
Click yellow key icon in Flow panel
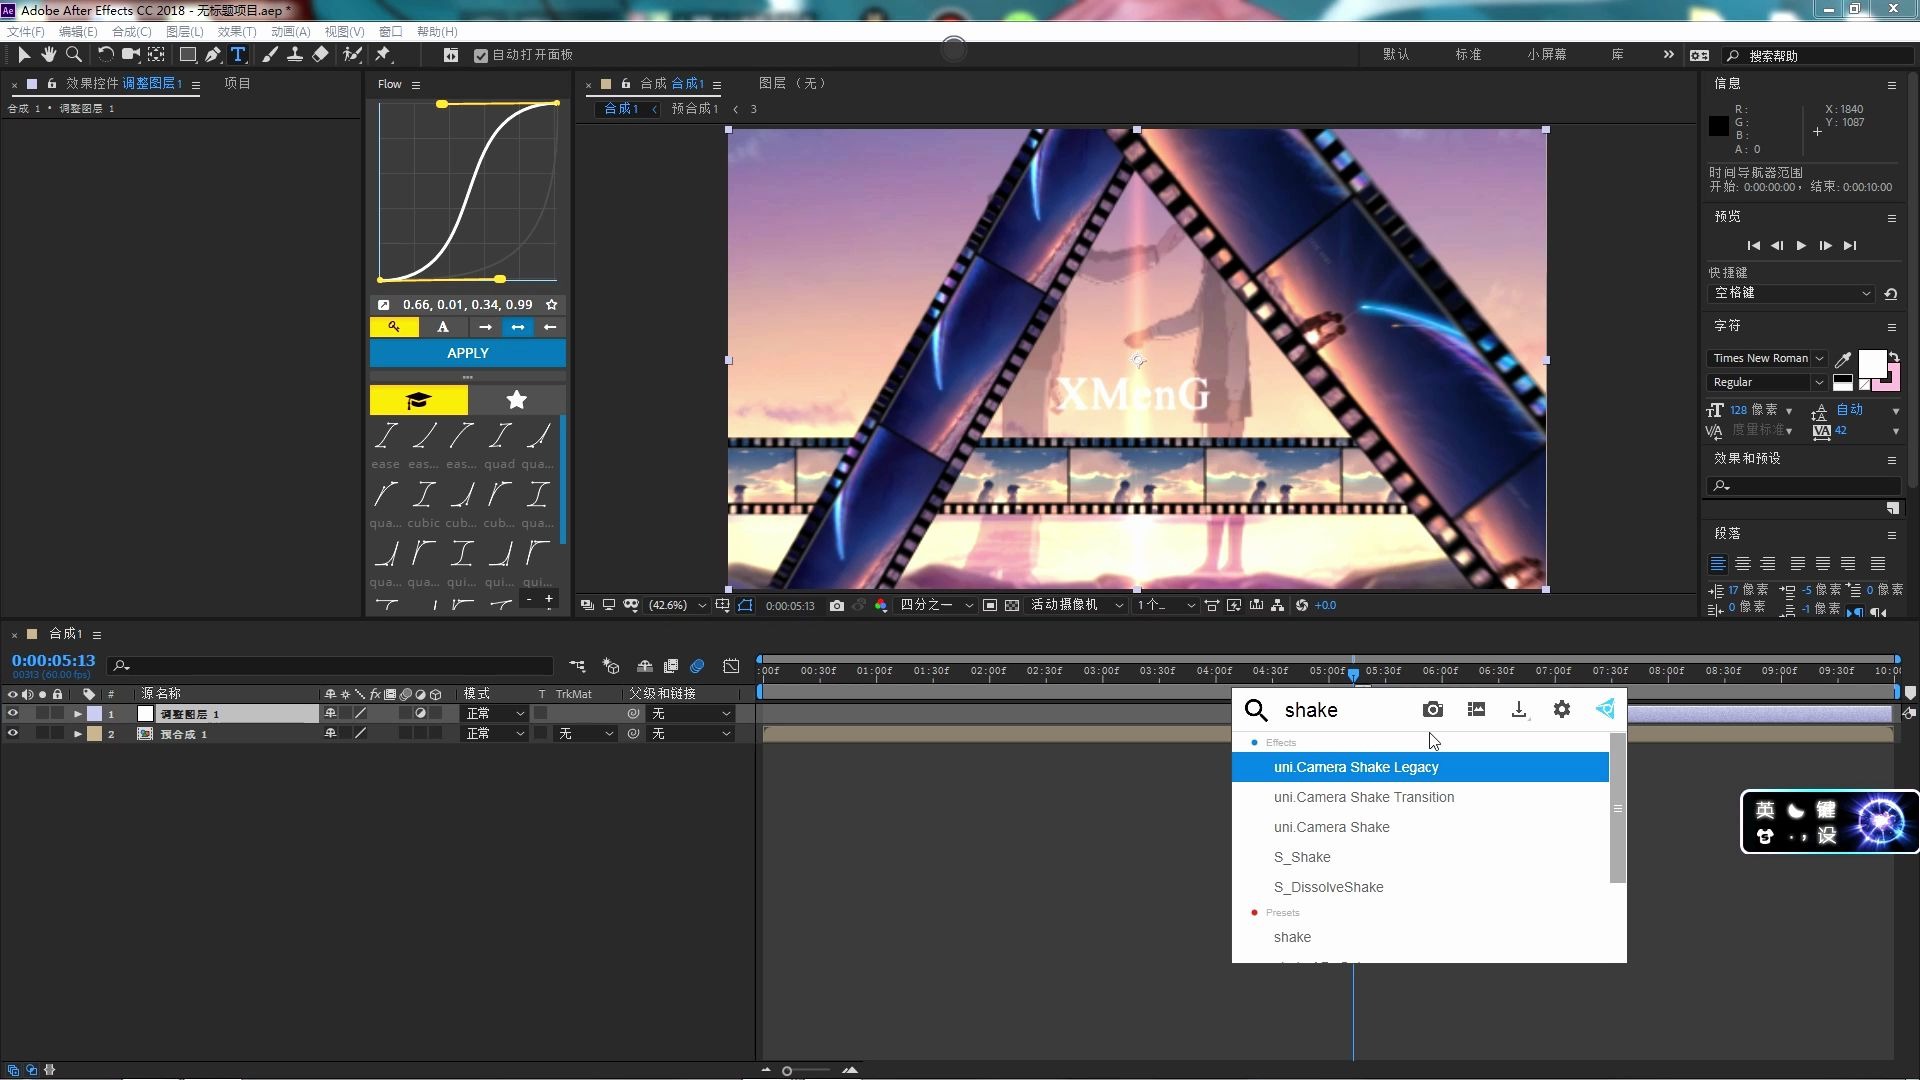(x=394, y=327)
